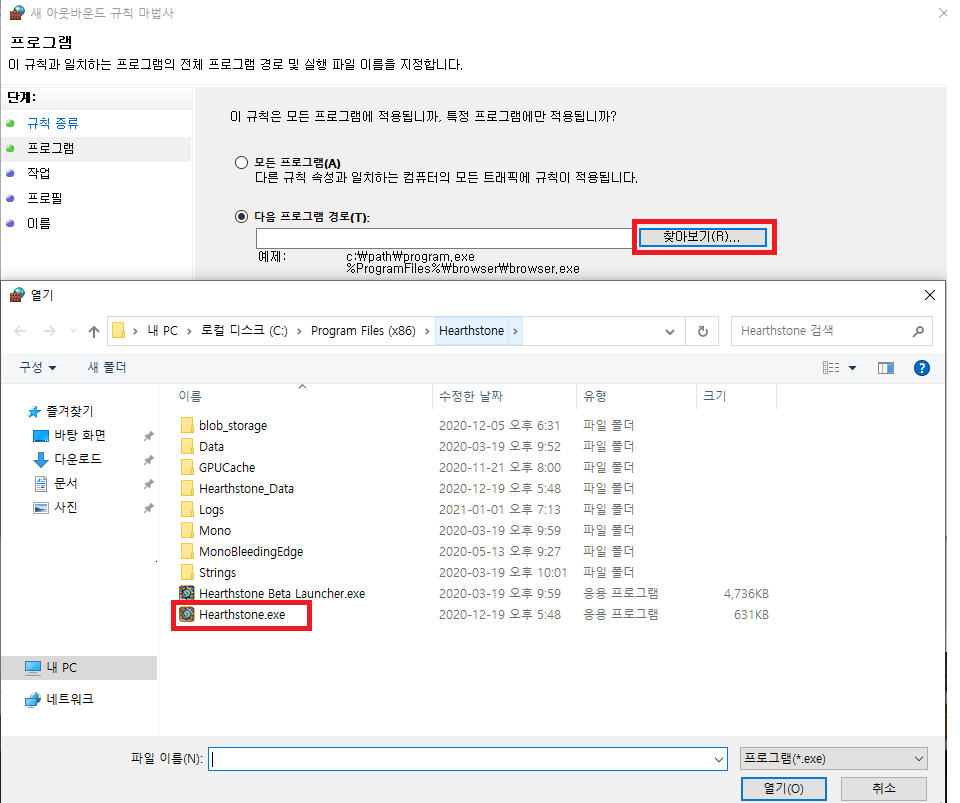Select the 프로필 step in wizard sidebar

coord(45,198)
